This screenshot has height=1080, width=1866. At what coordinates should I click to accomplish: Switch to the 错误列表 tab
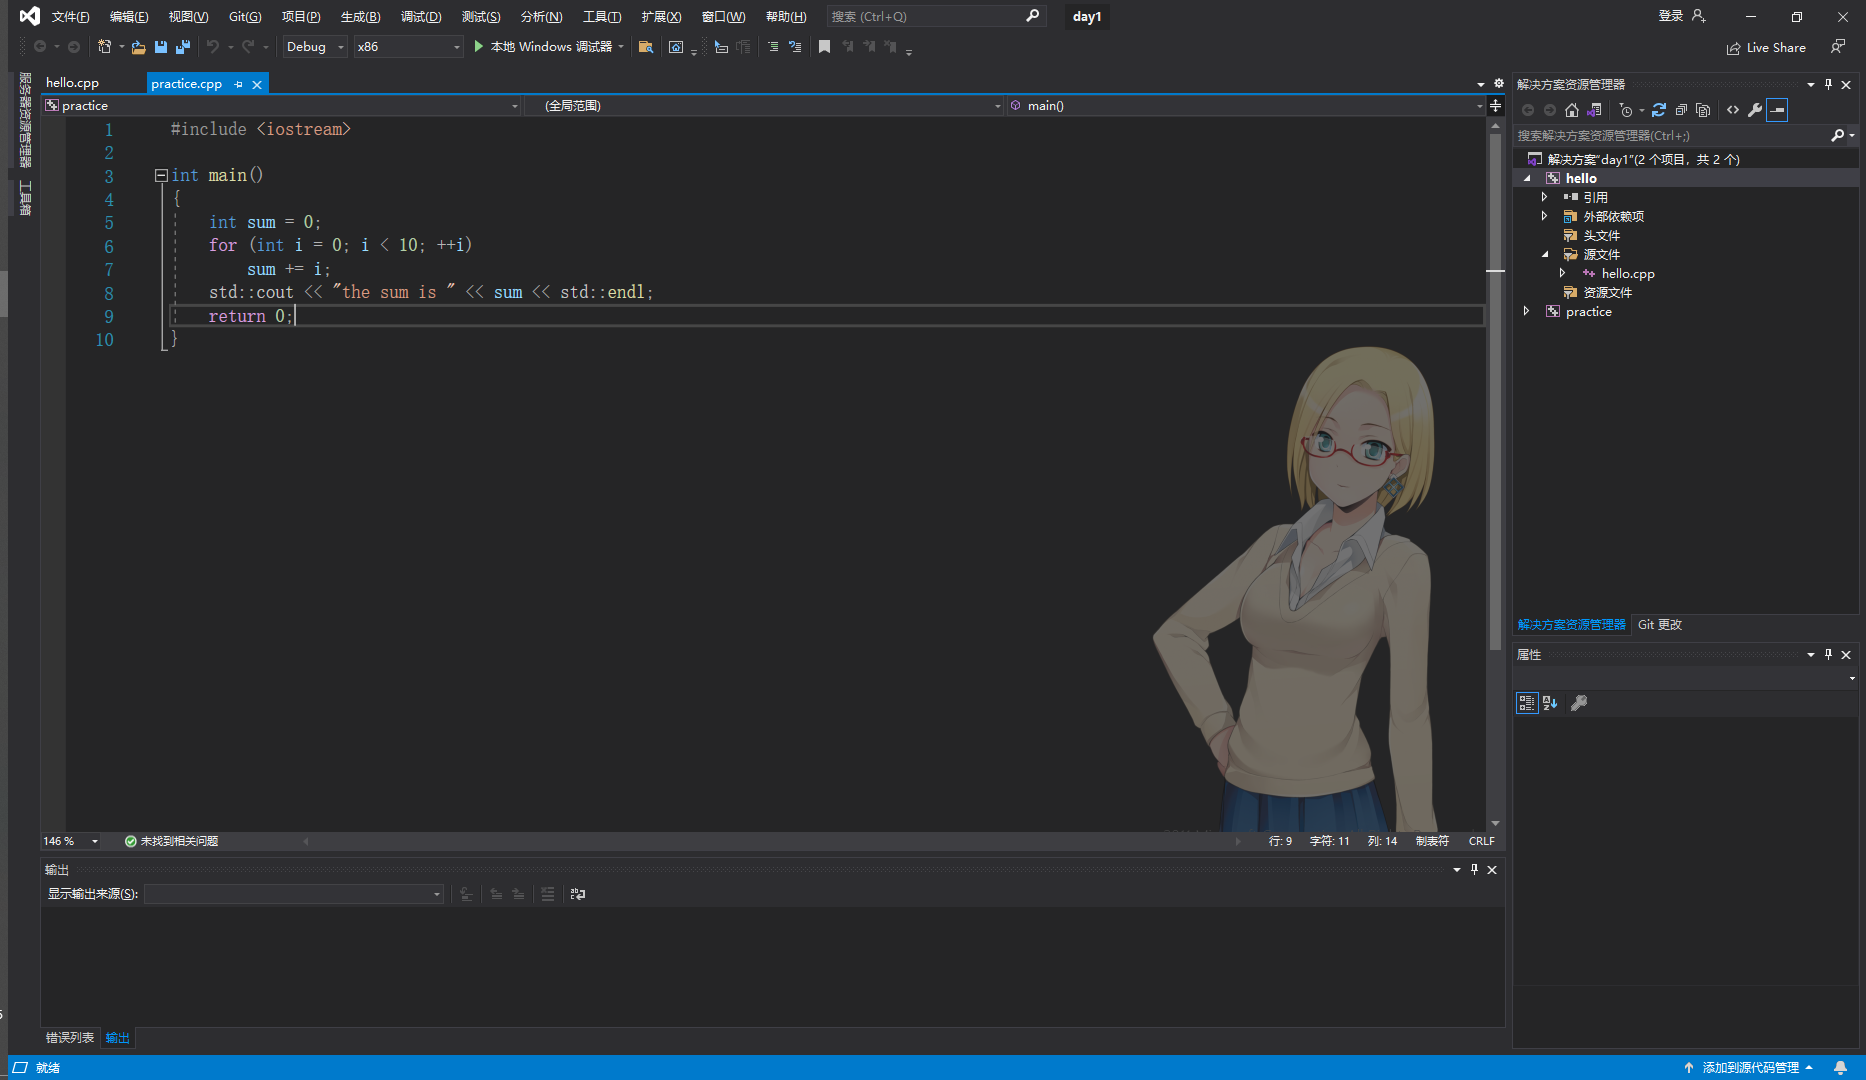70,1038
